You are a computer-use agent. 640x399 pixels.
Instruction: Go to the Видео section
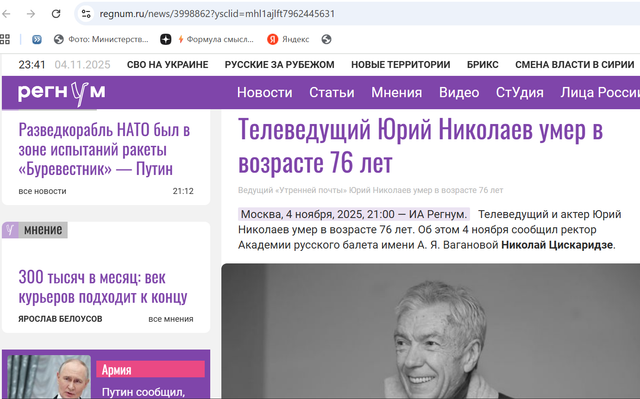click(x=459, y=93)
